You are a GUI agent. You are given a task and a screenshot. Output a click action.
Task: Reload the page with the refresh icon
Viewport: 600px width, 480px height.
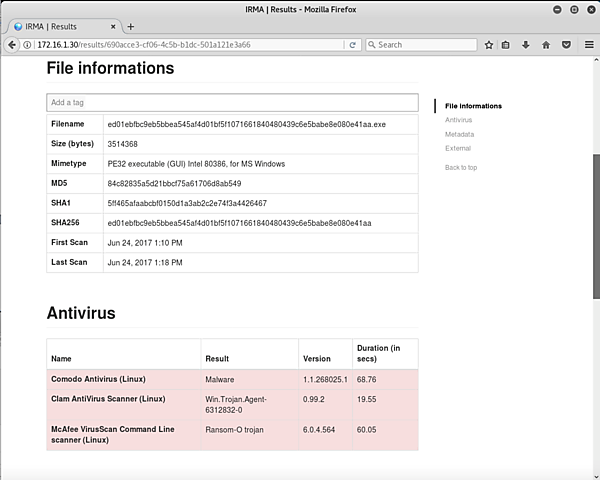352,45
